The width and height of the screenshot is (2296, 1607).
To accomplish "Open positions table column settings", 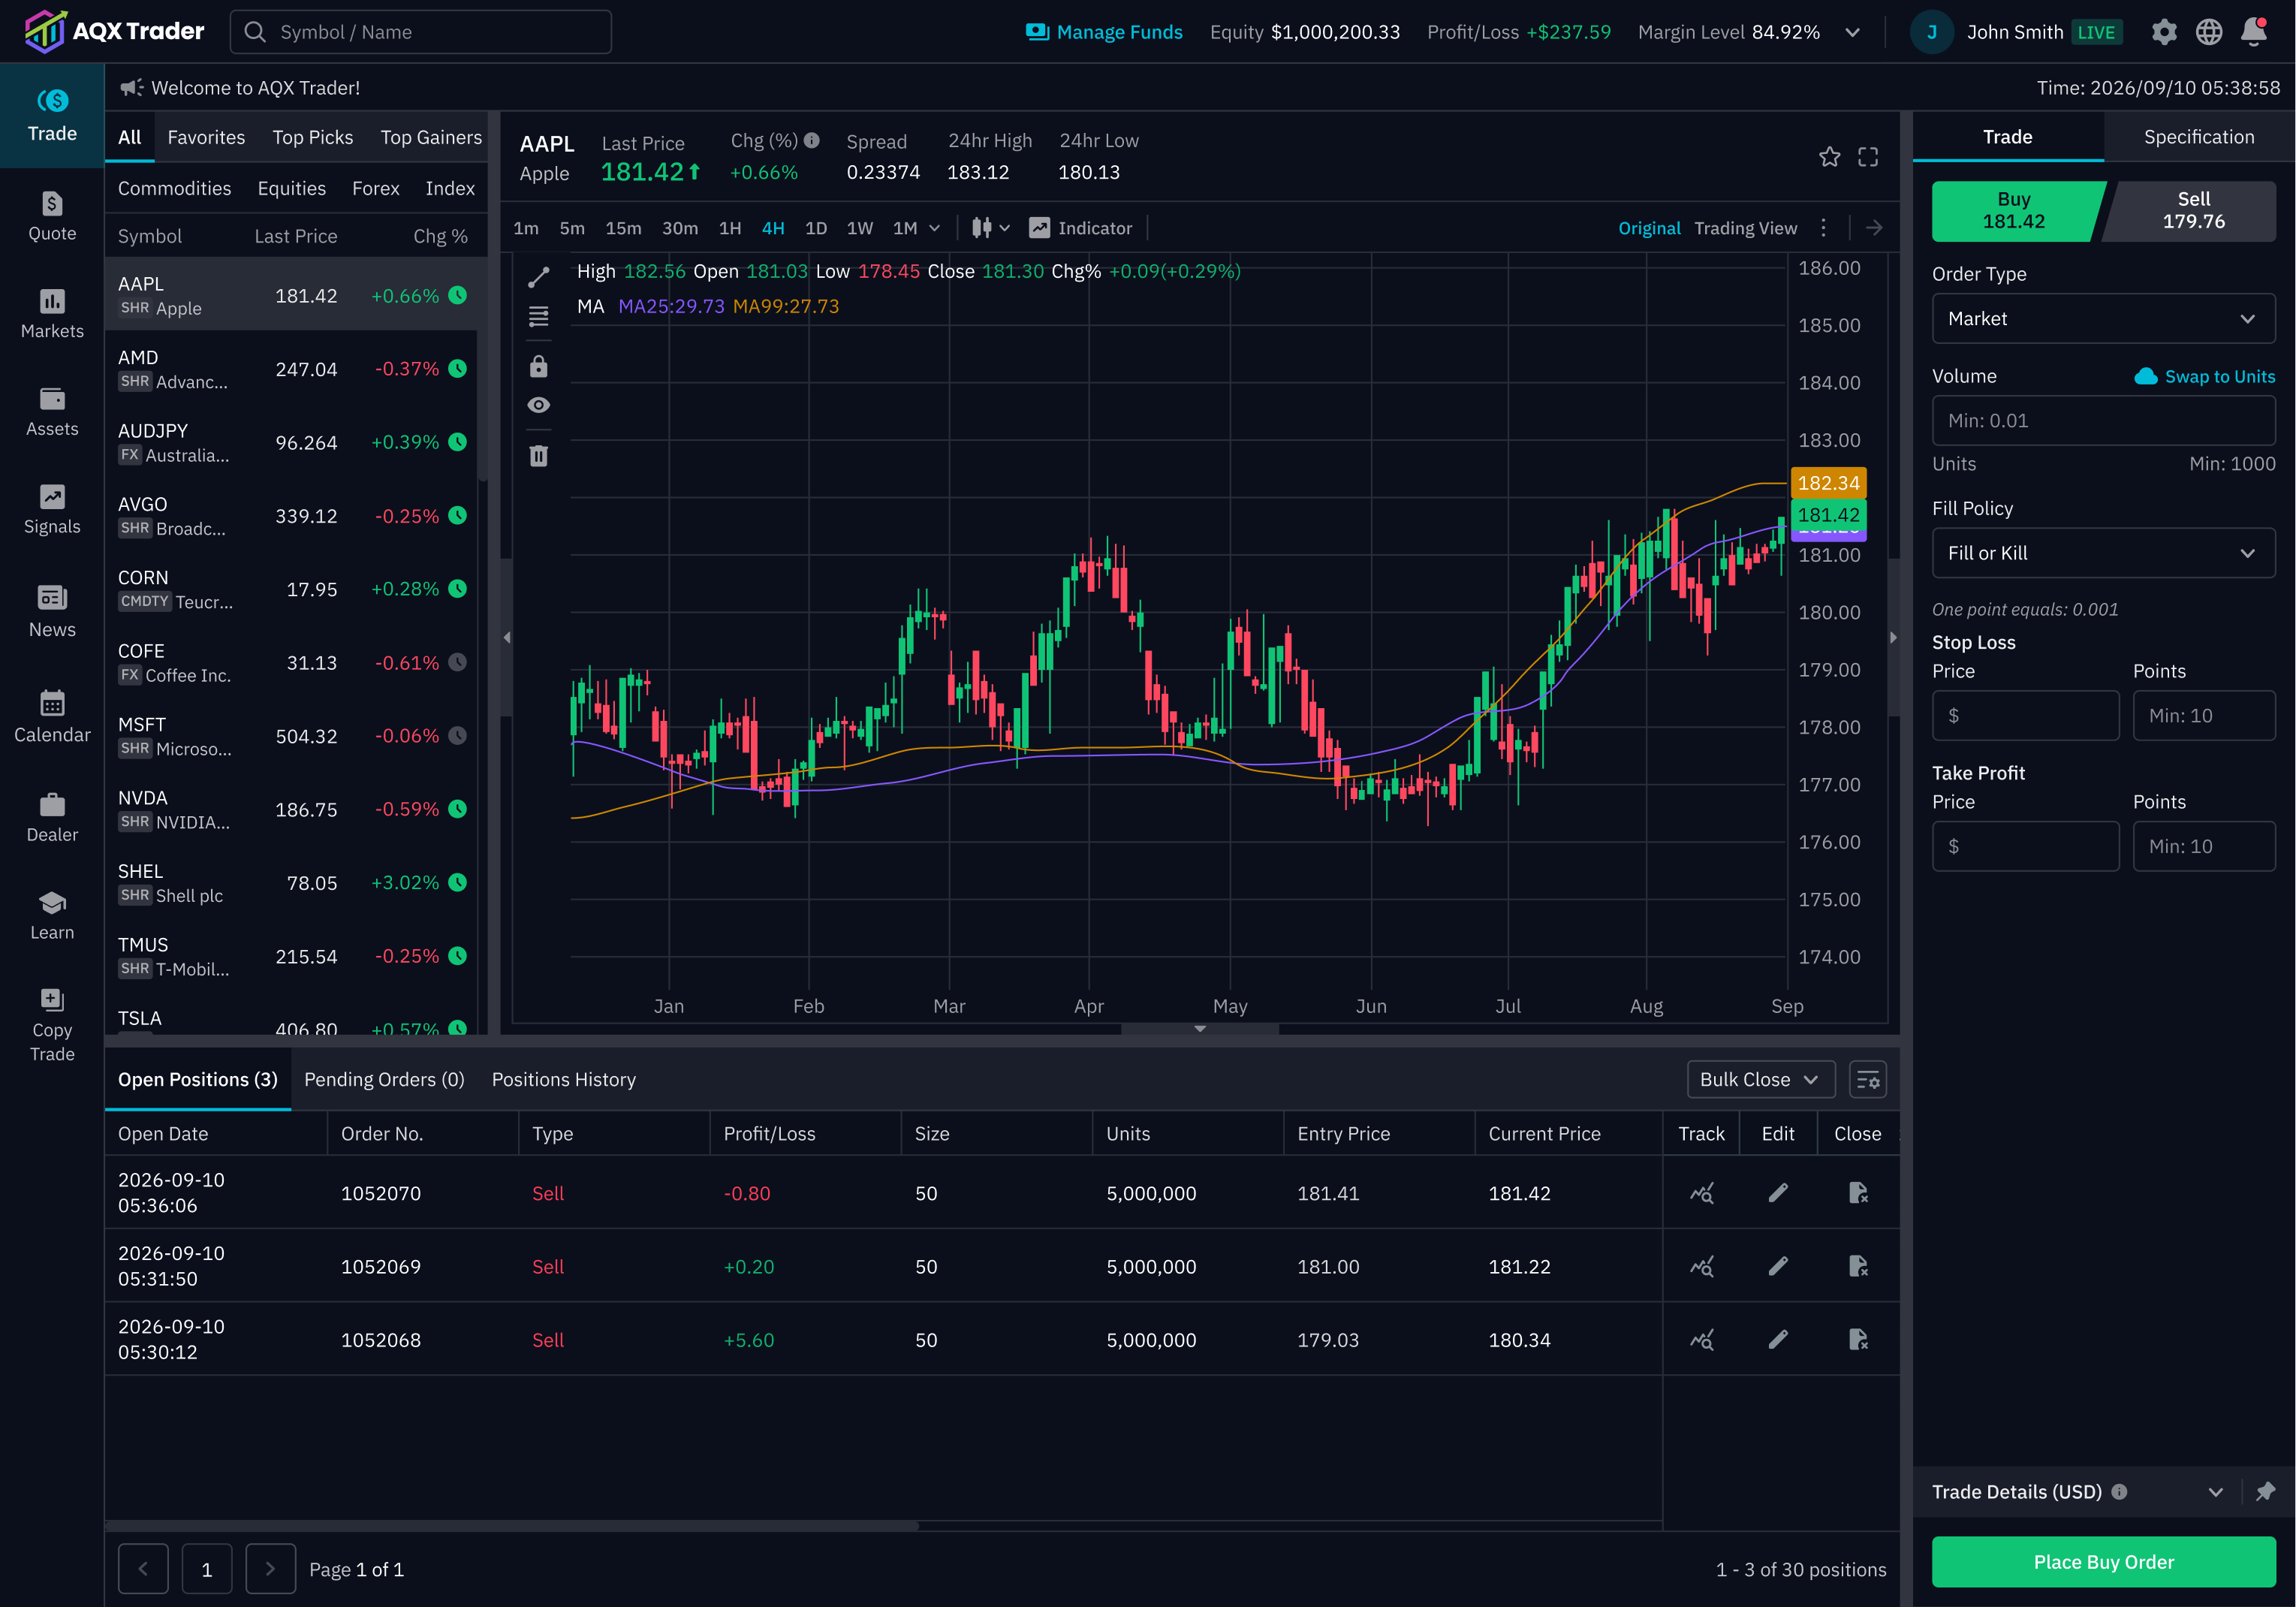I will pyautogui.click(x=1867, y=1079).
